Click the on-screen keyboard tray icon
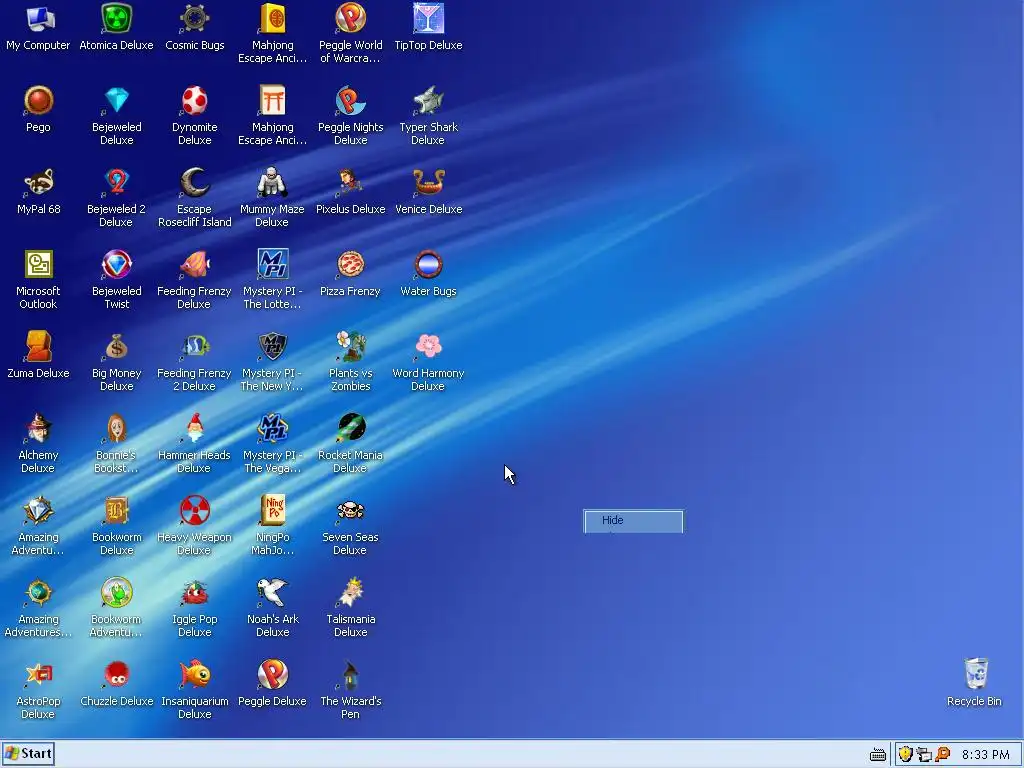The height and width of the screenshot is (768, 1024). pos(878,756)
